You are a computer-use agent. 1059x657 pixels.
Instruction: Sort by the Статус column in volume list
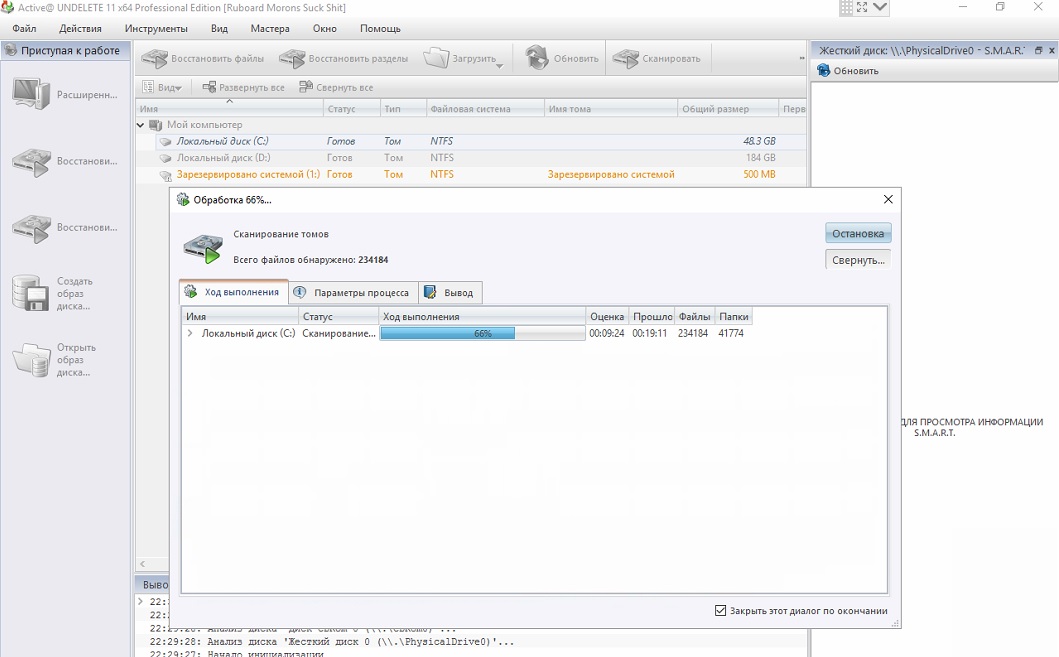(x=351, y=109)
